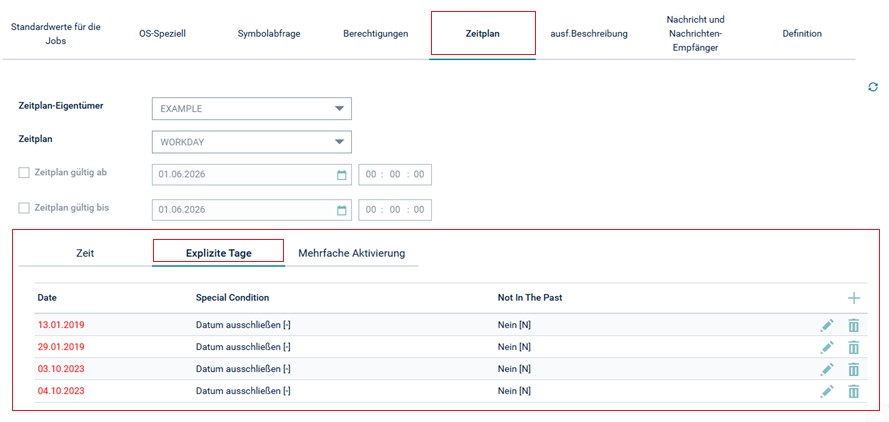Enable the Zeitplan gültig ab checkbox
The width and height of the screenshot is (889, 422).
(x=24, y=173)
